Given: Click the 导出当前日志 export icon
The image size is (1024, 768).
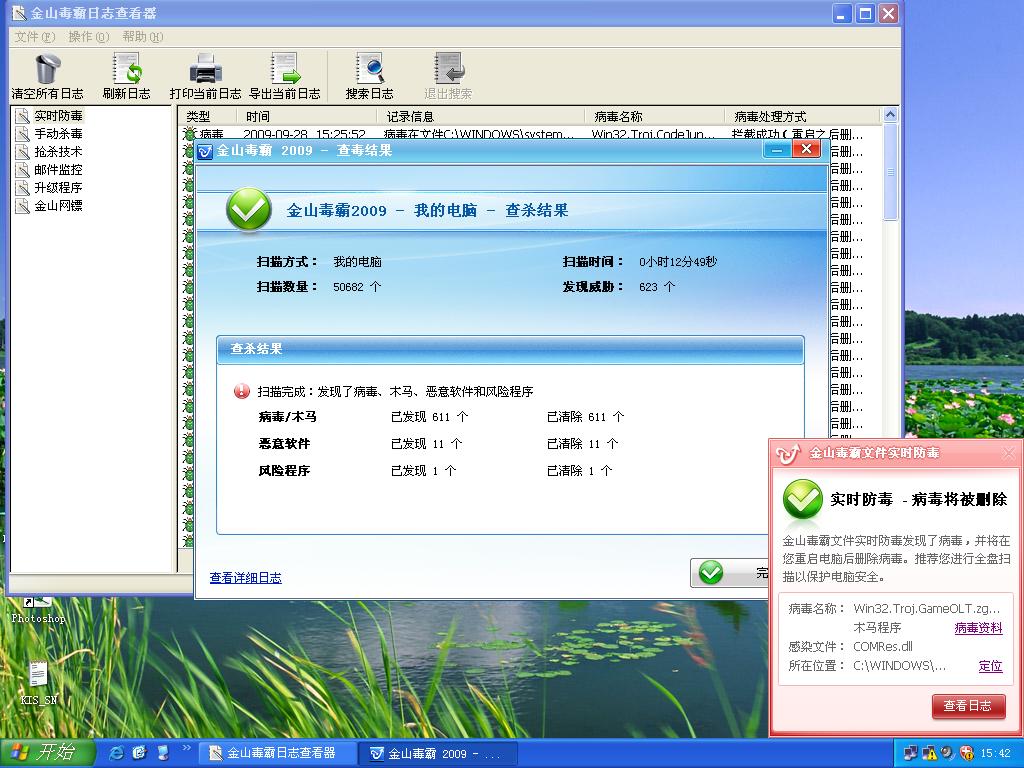Looking at the screenshot, I should click(x=285, y=69).
